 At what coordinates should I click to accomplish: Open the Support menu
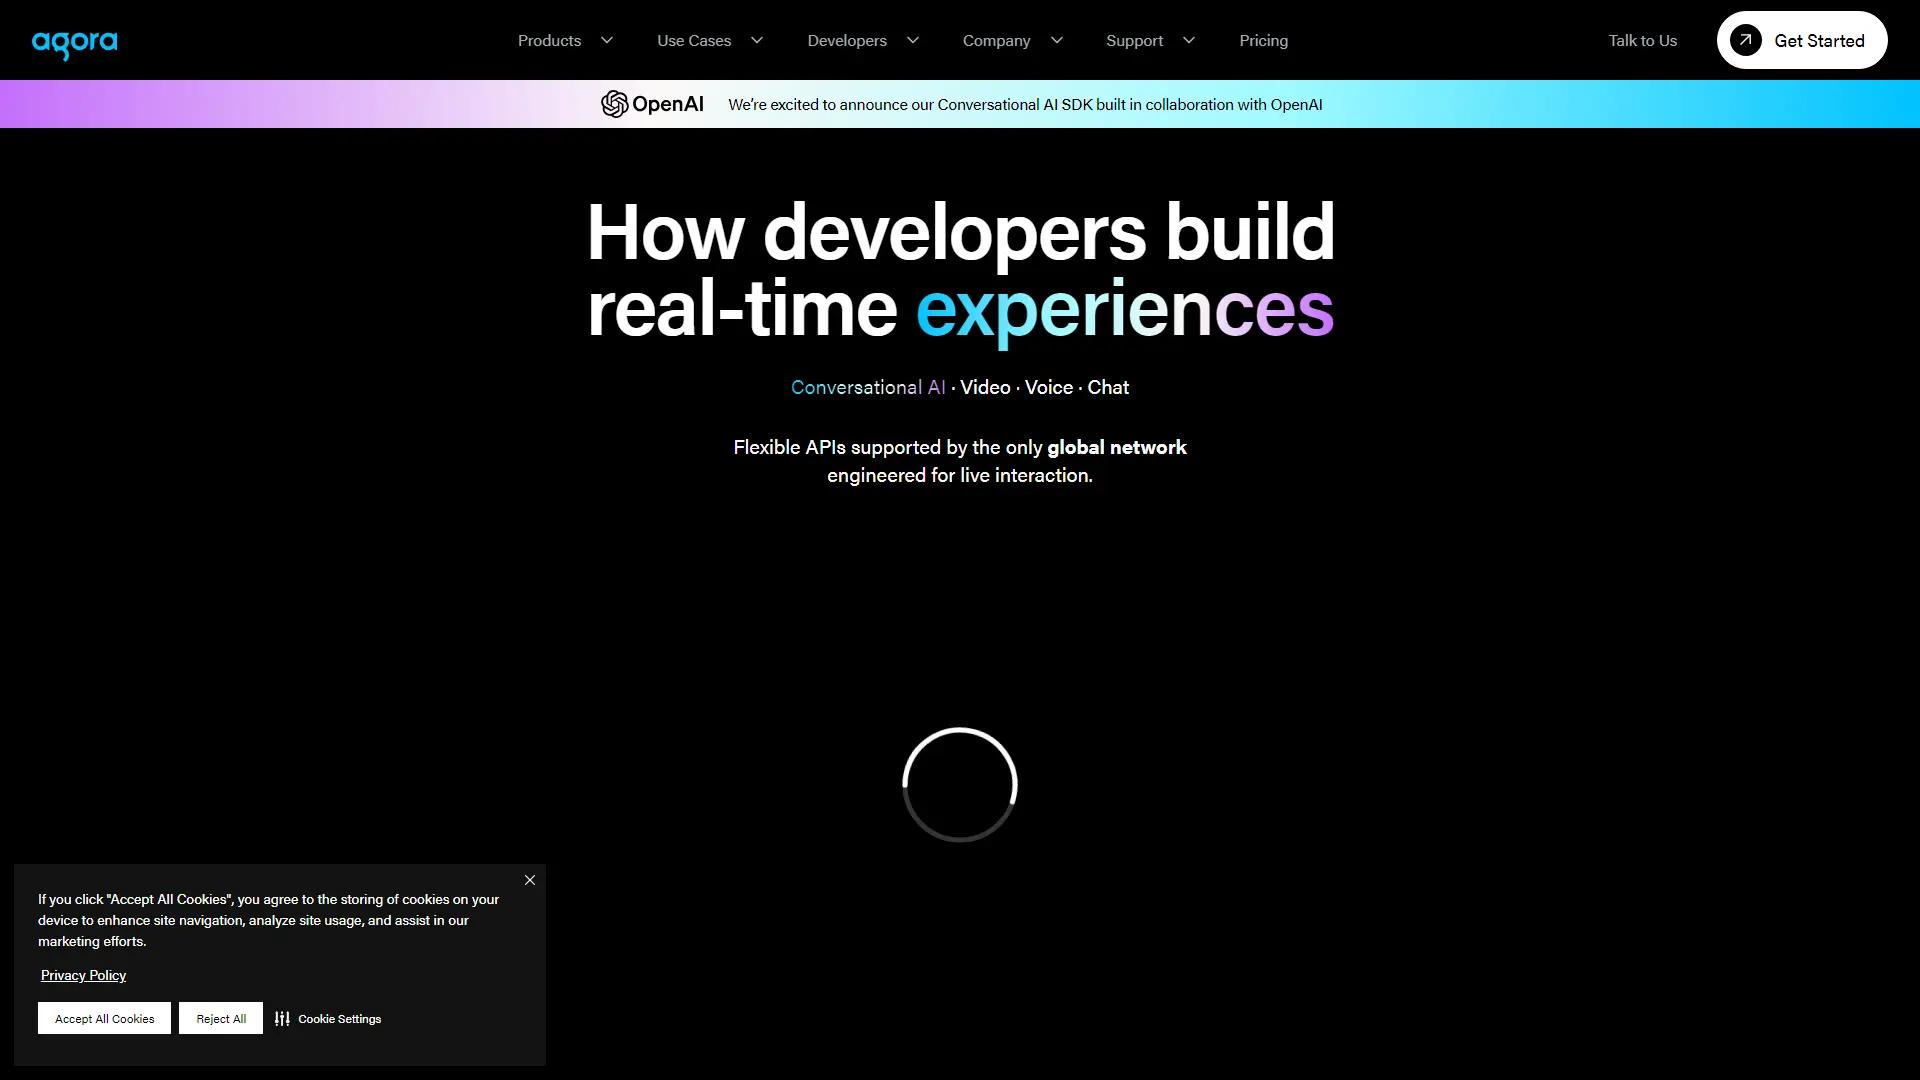tap(1134, 41)
